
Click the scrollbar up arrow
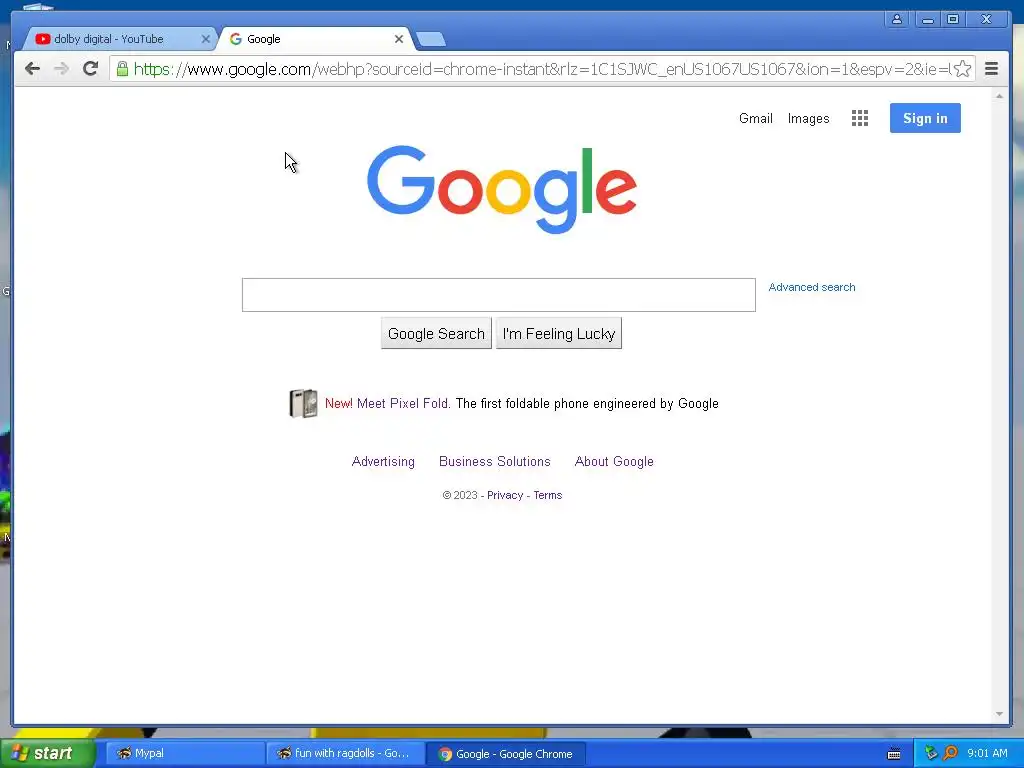(x=999, y=96)
